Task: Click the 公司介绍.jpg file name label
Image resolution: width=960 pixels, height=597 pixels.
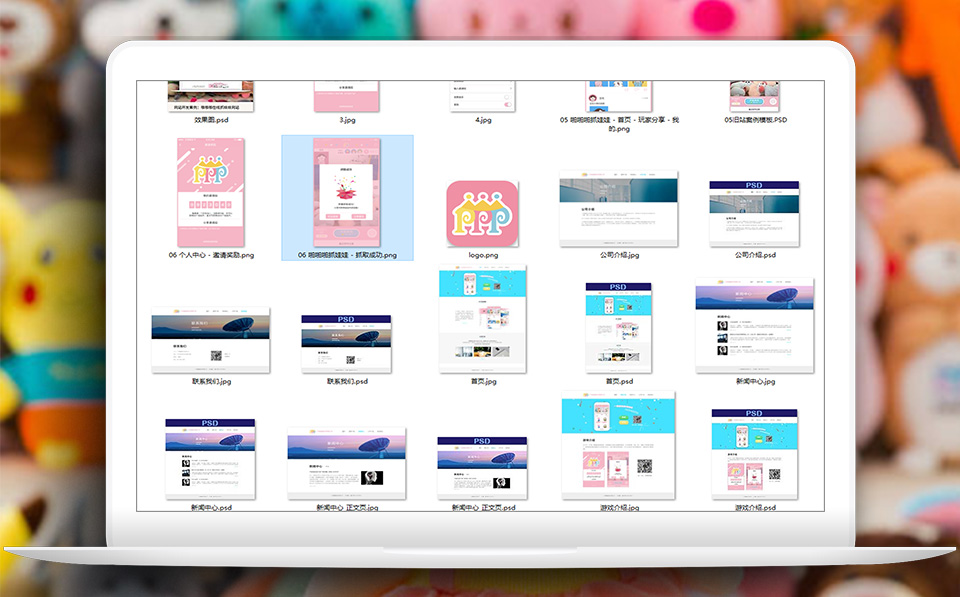Action: 619,255
